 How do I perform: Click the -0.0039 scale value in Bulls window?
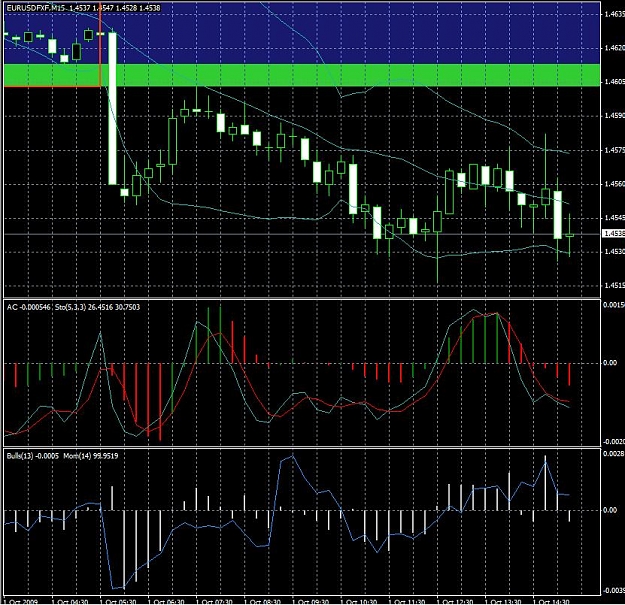point(614,591)
